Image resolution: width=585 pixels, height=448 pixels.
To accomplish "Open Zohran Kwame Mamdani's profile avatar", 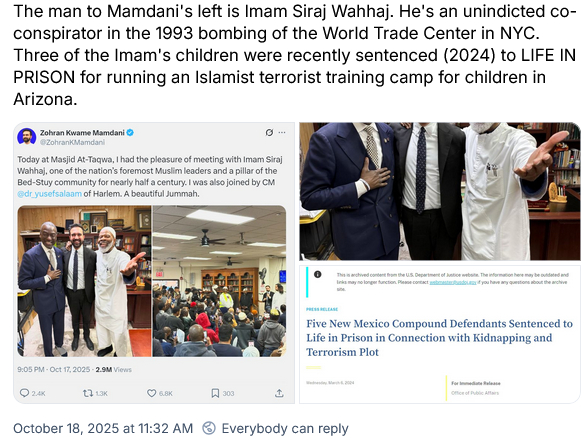I will point(26,137).
